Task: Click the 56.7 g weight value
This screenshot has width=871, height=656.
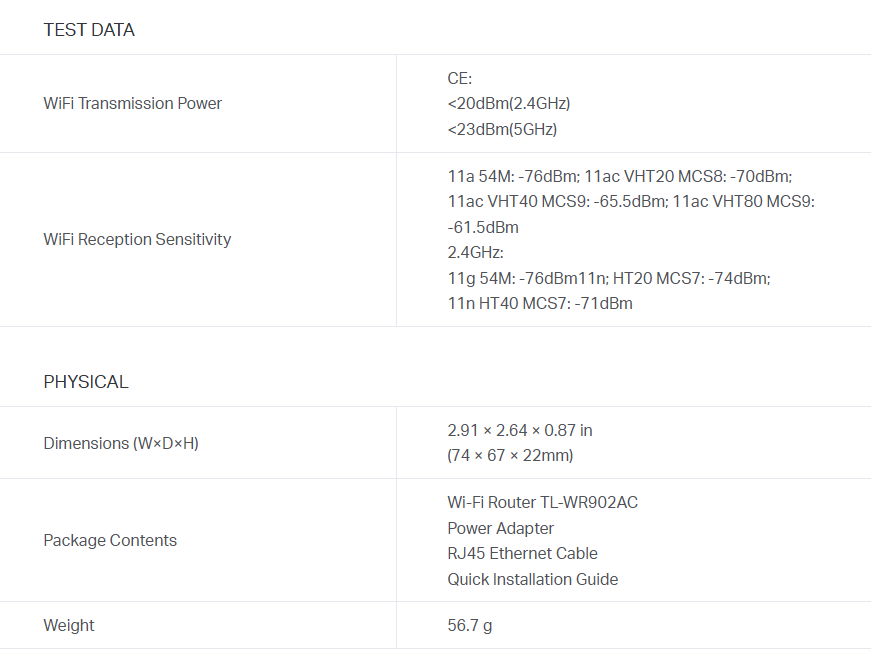Action: pos(470,626)
